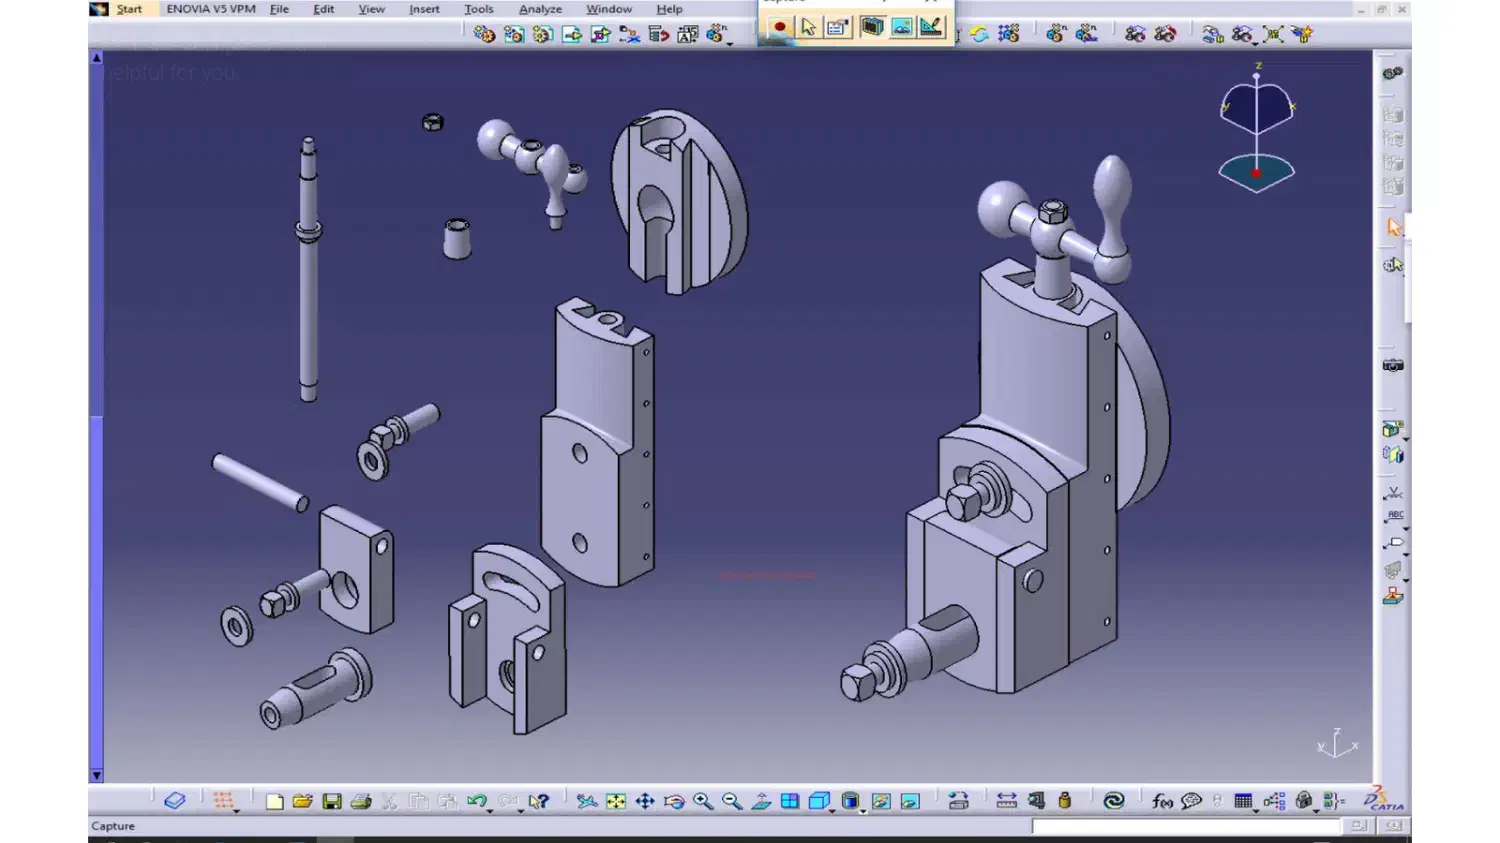Click the Zoom Out magnifier icon
Viewport: 1500px width, 843px height.
coord(732,801)
